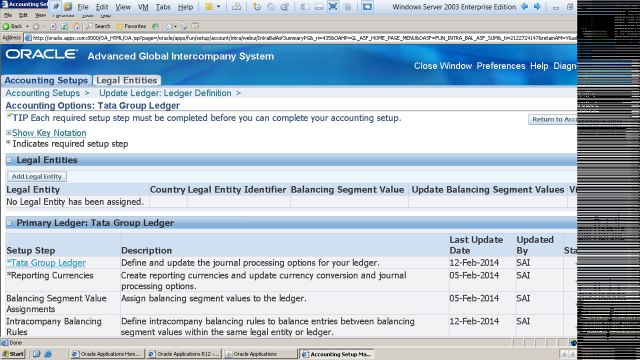Click the Close Window link
The image size is (640, 360).
443,66
